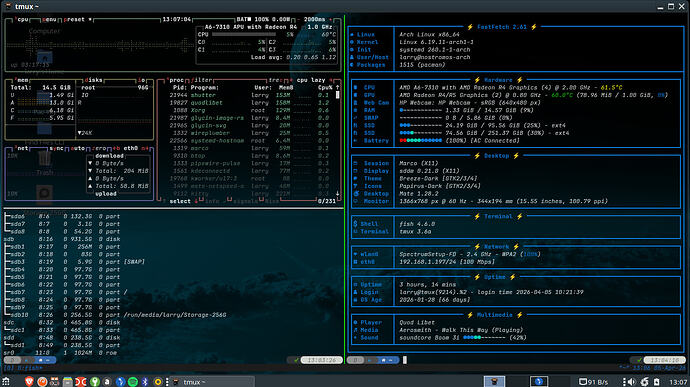Switch to second workspace thumbnail

[539, 381]
